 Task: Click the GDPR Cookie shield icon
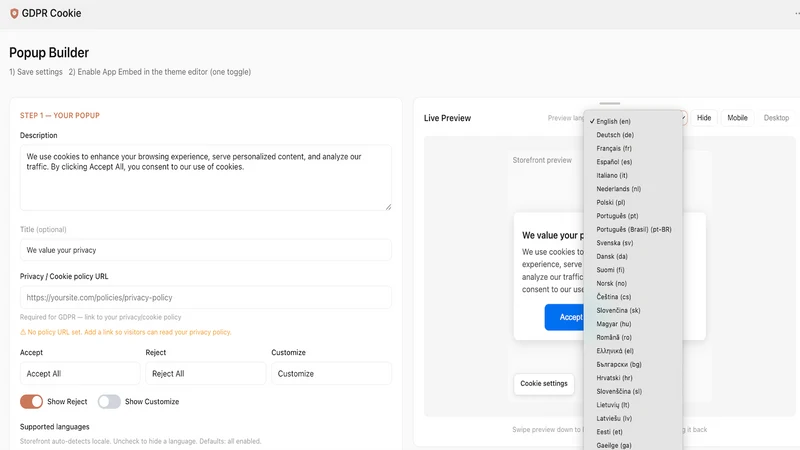point(14,13)
